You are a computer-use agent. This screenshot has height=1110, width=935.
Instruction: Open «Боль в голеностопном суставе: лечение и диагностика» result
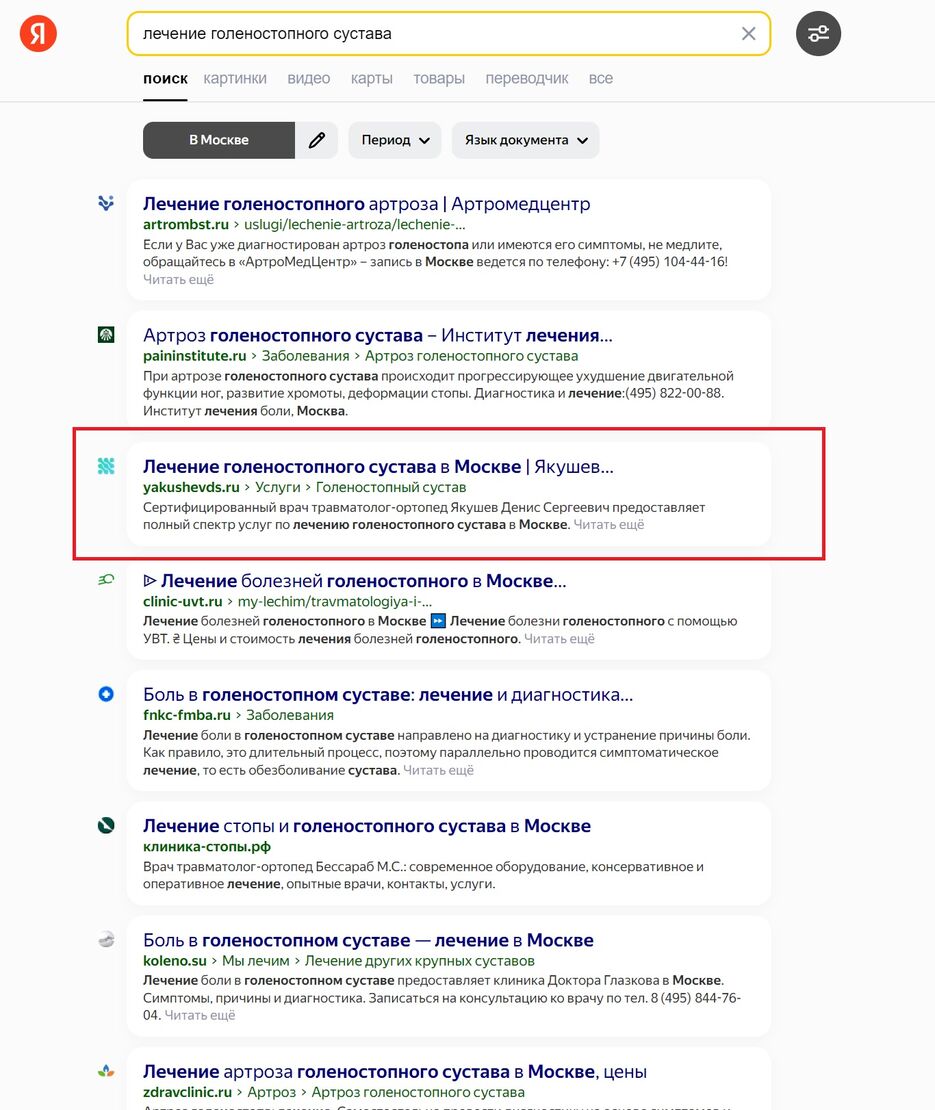pos(388,694)
